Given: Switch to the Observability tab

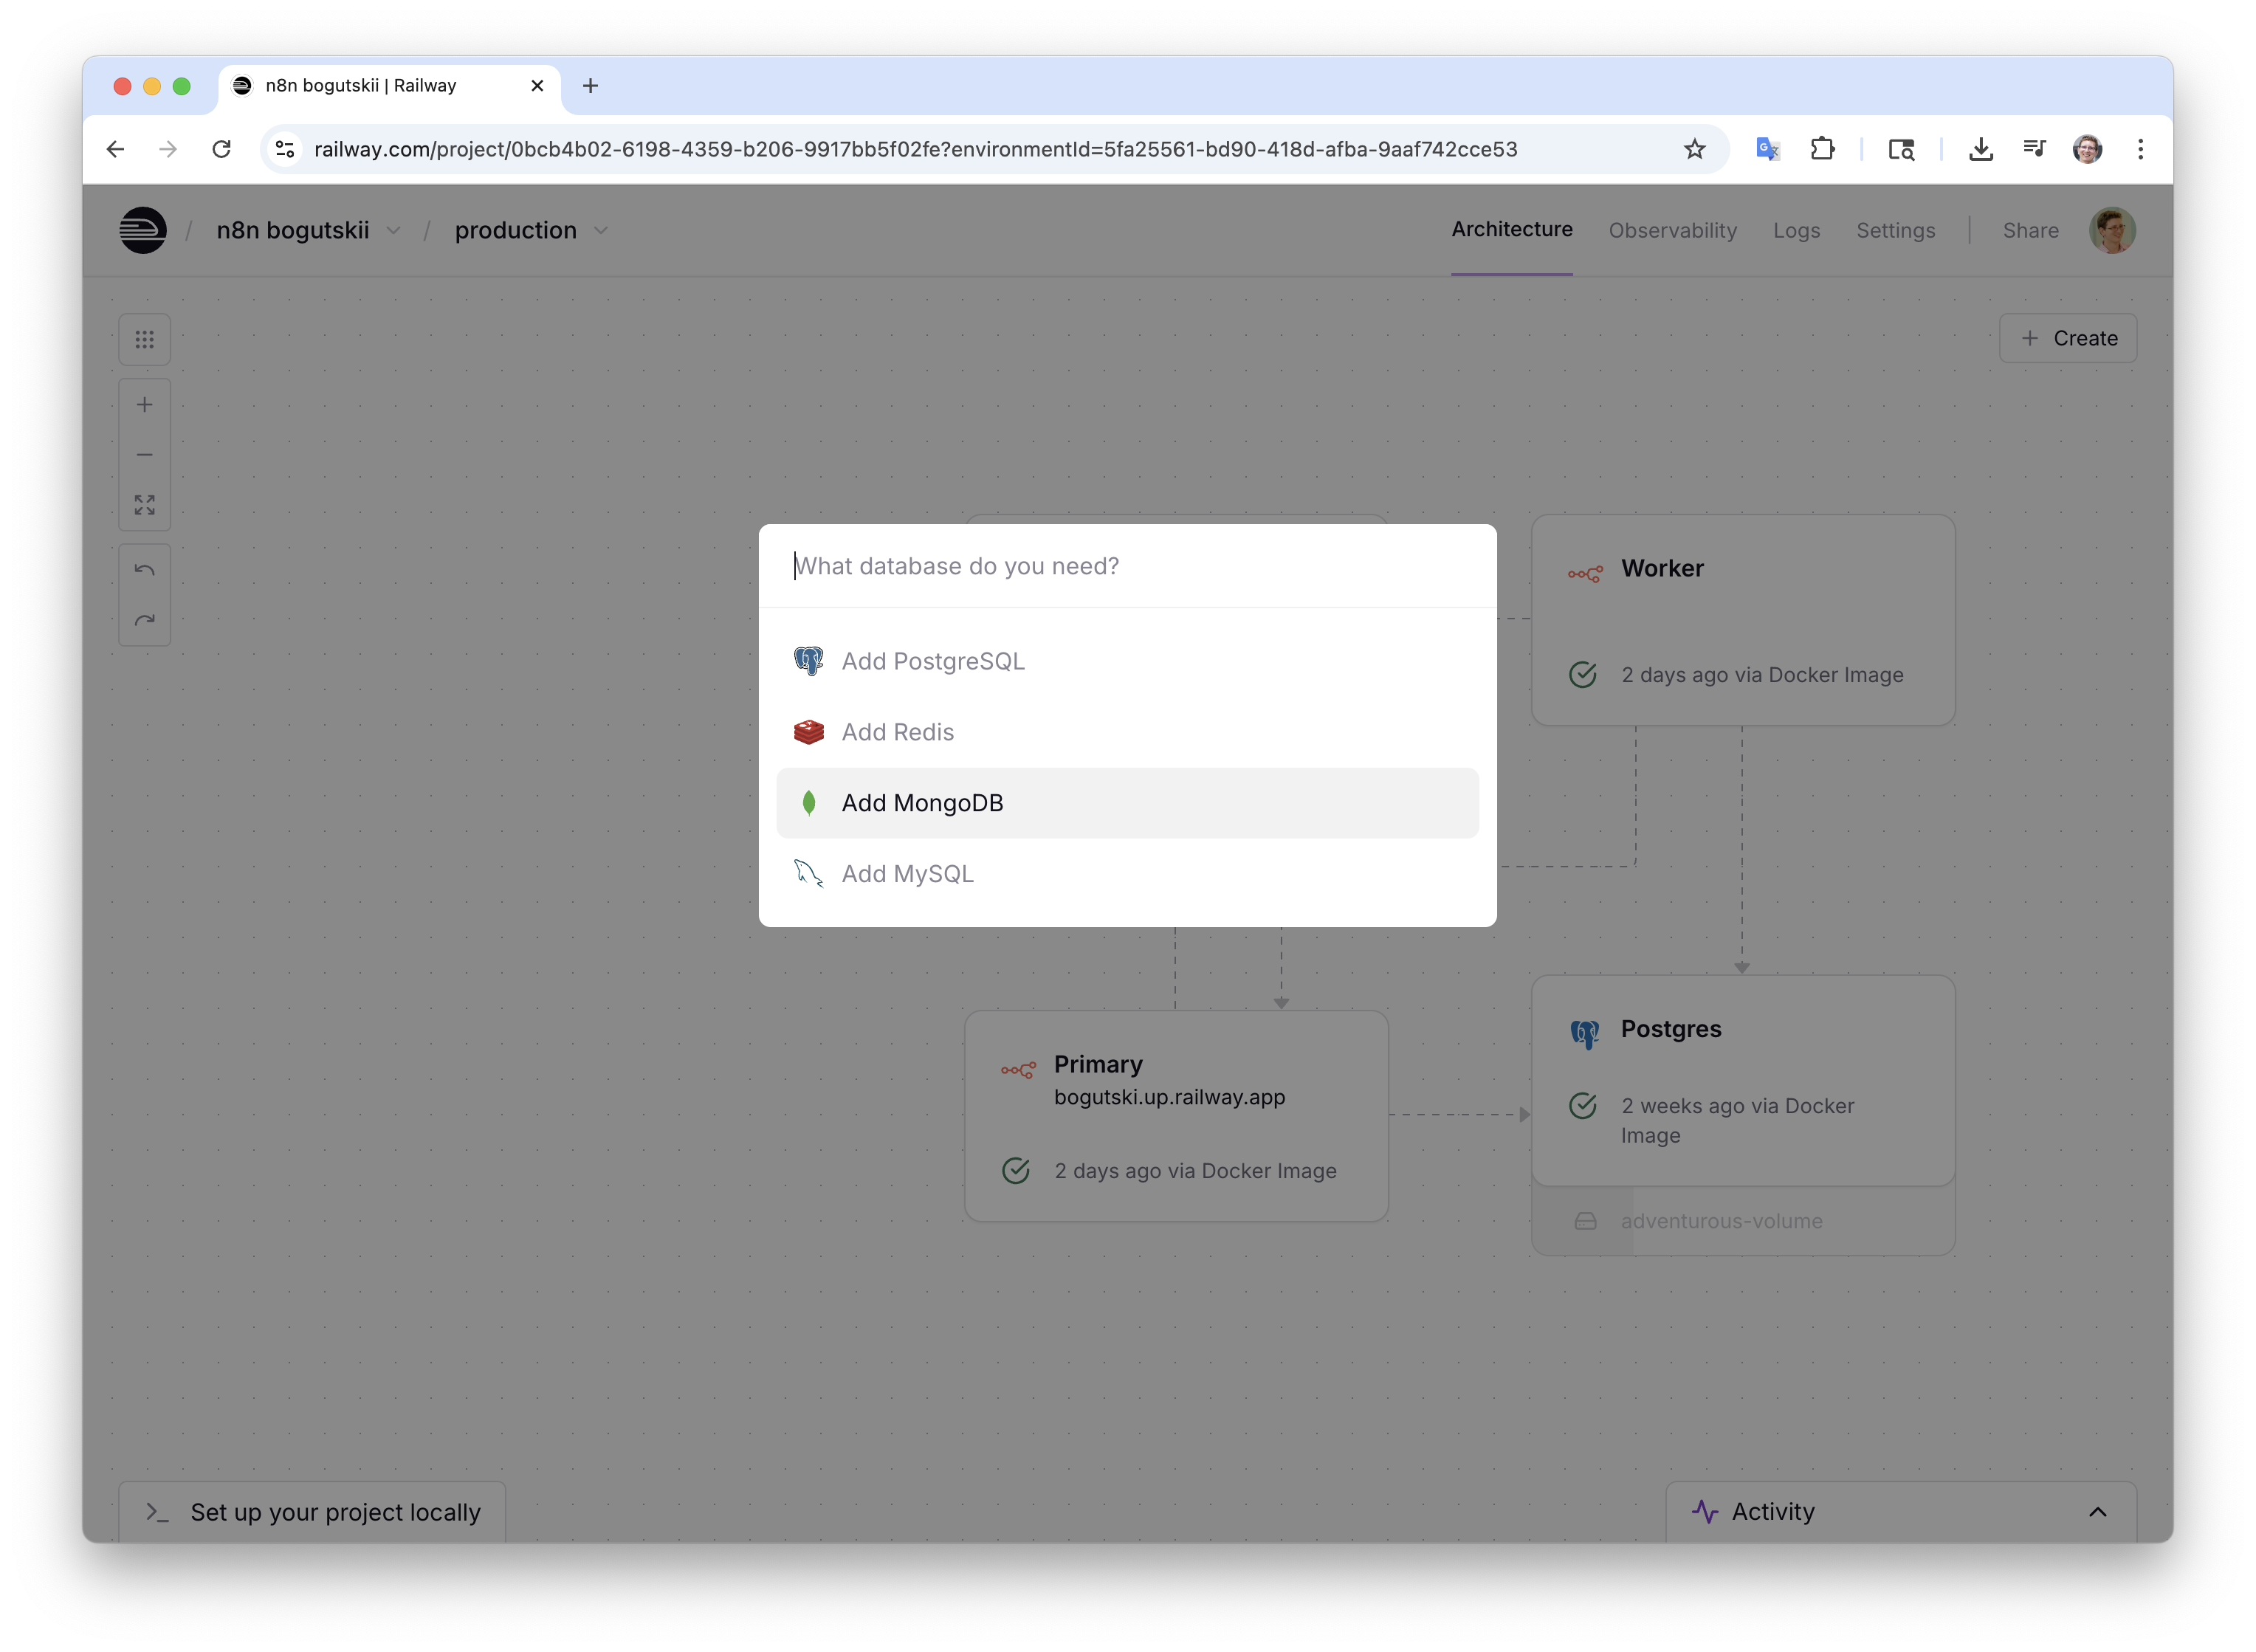Looking at the screenshot, I should (1672, 230).
